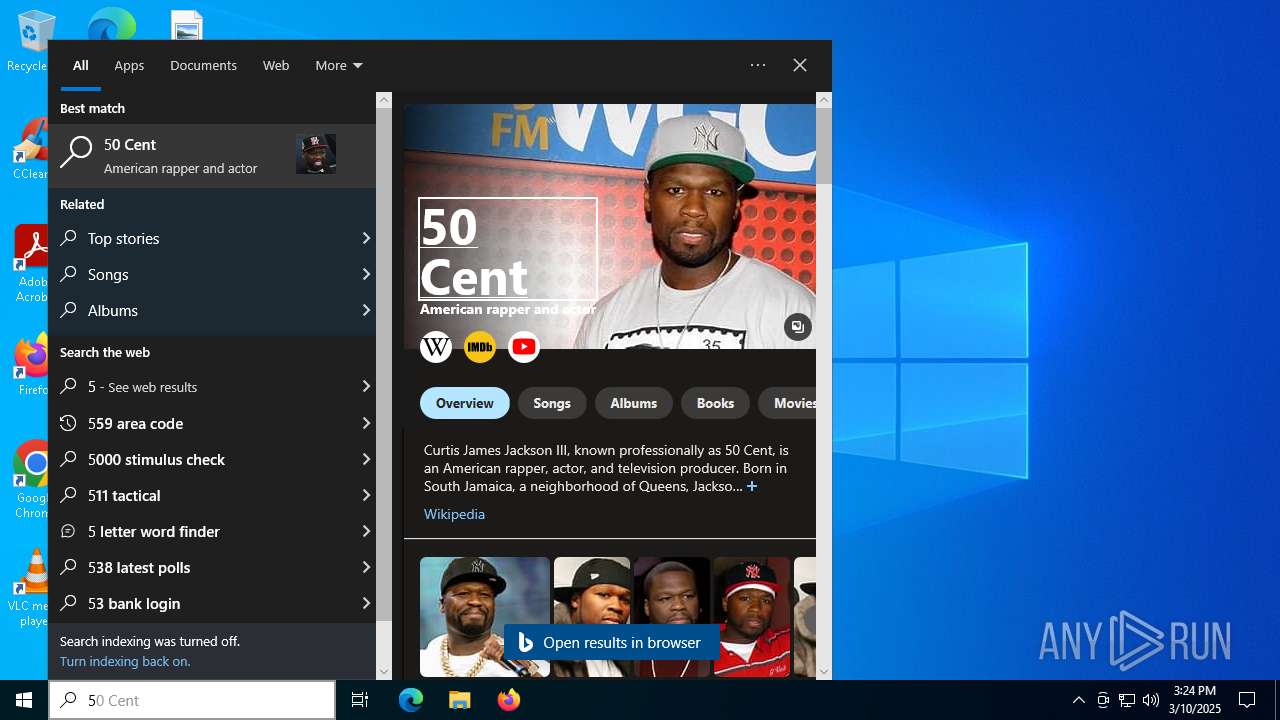Open the Adobe Acrobat desktop icon
This screenshot has width=1280, height=720.
30,264
